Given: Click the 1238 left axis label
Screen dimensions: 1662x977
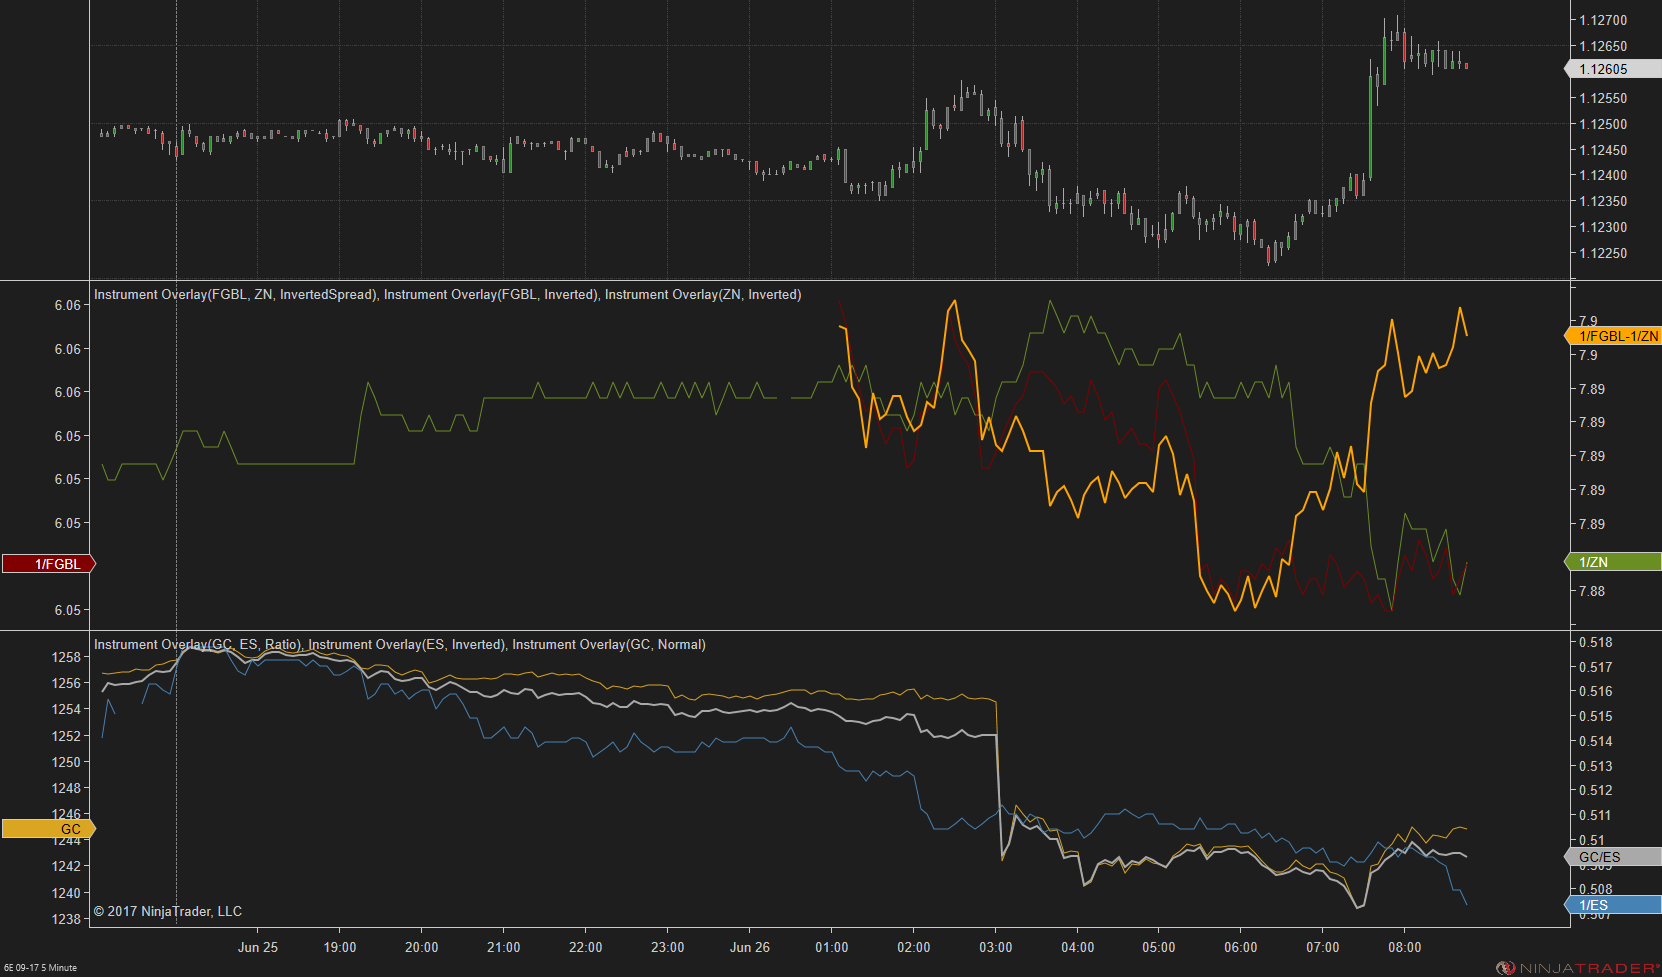Looking at the screenshot, I should pos(66,919).
